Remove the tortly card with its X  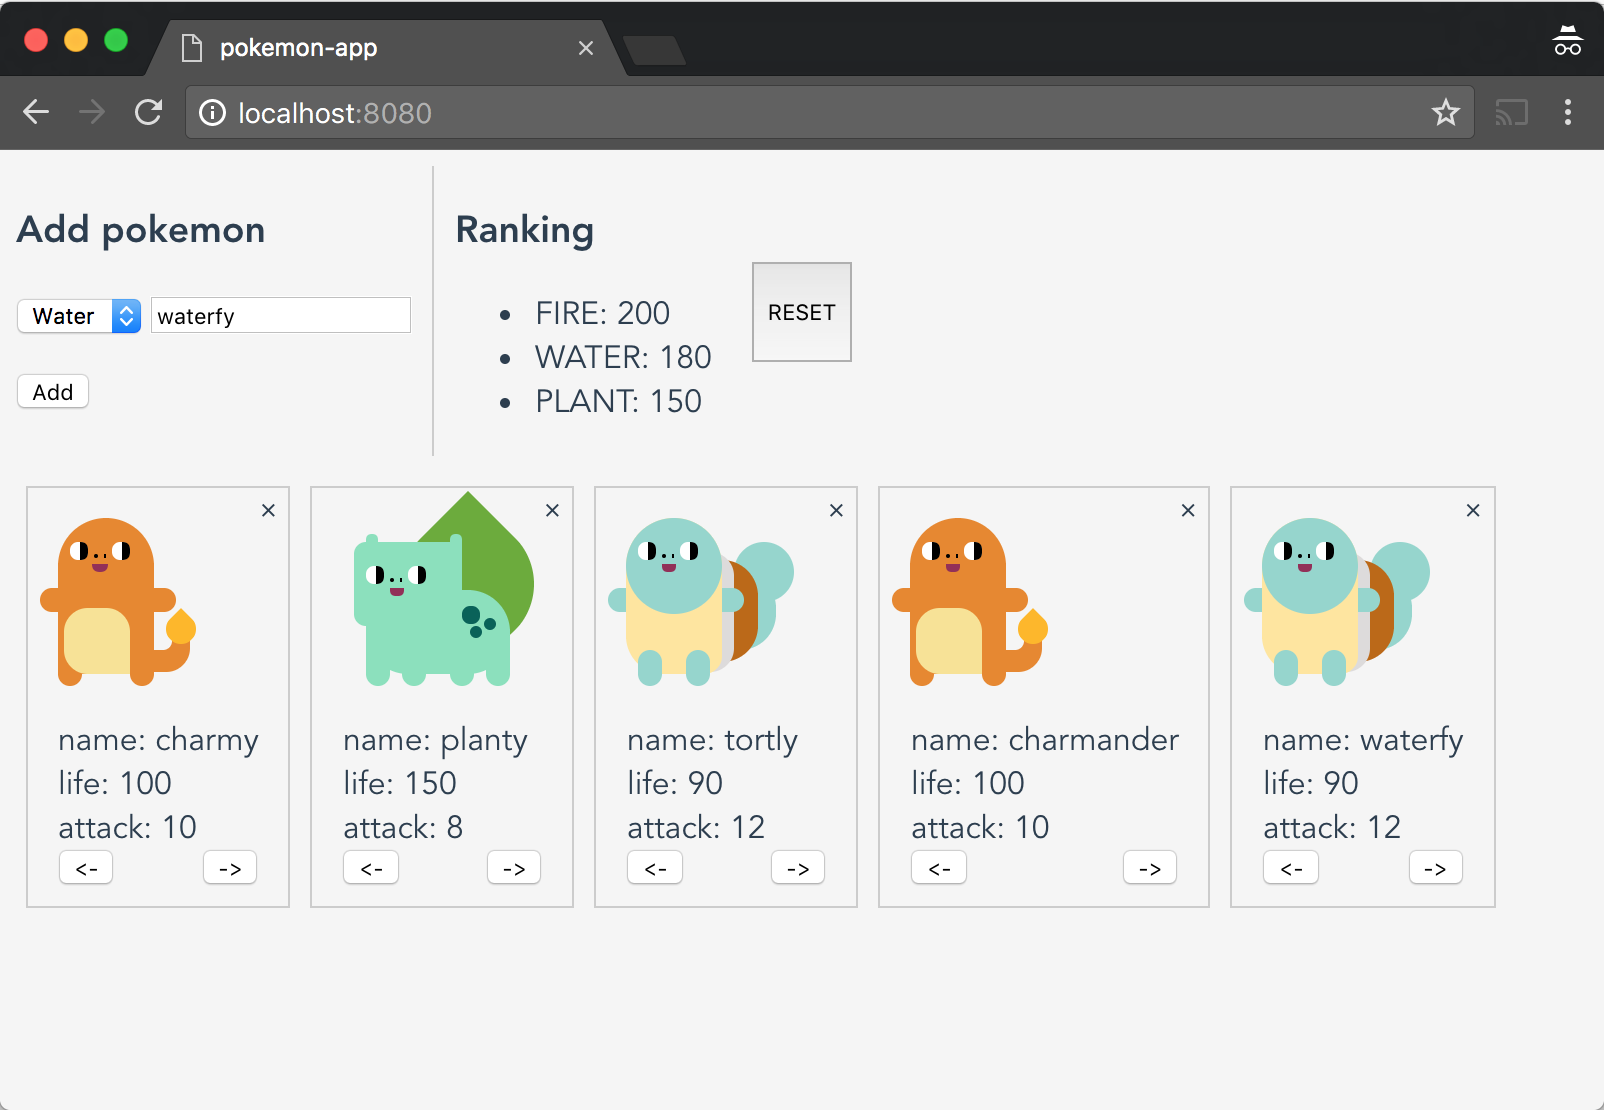[x=836, y=510]
